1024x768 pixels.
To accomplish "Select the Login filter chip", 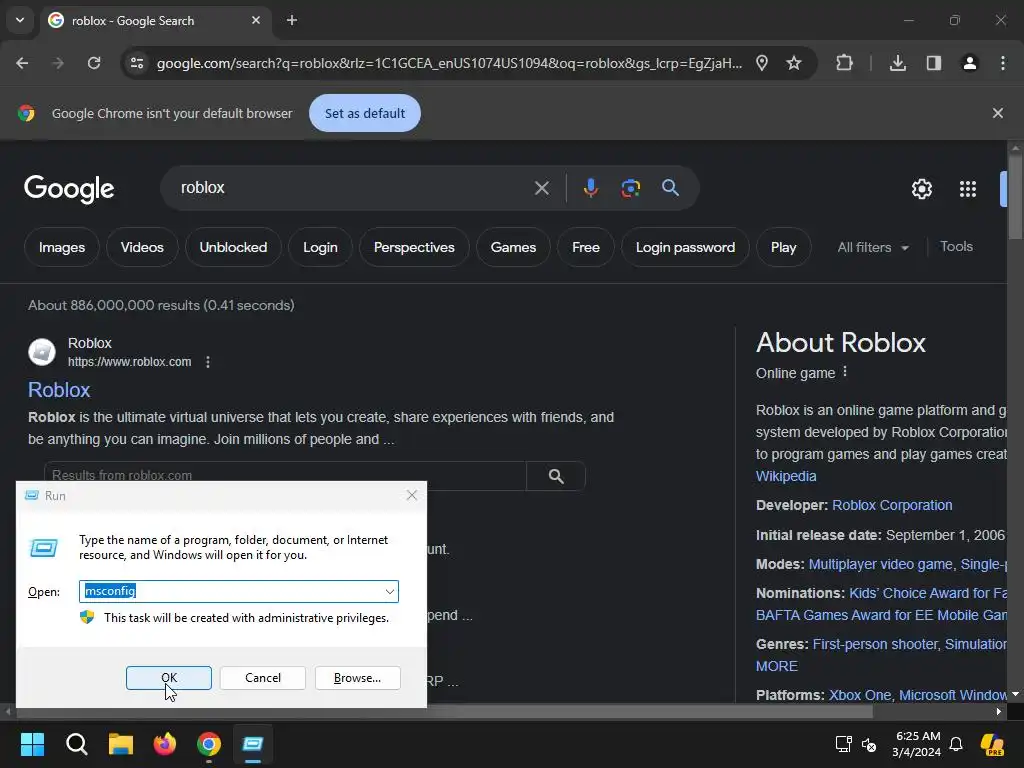I will pyautogui.click(x=320, y=248).
